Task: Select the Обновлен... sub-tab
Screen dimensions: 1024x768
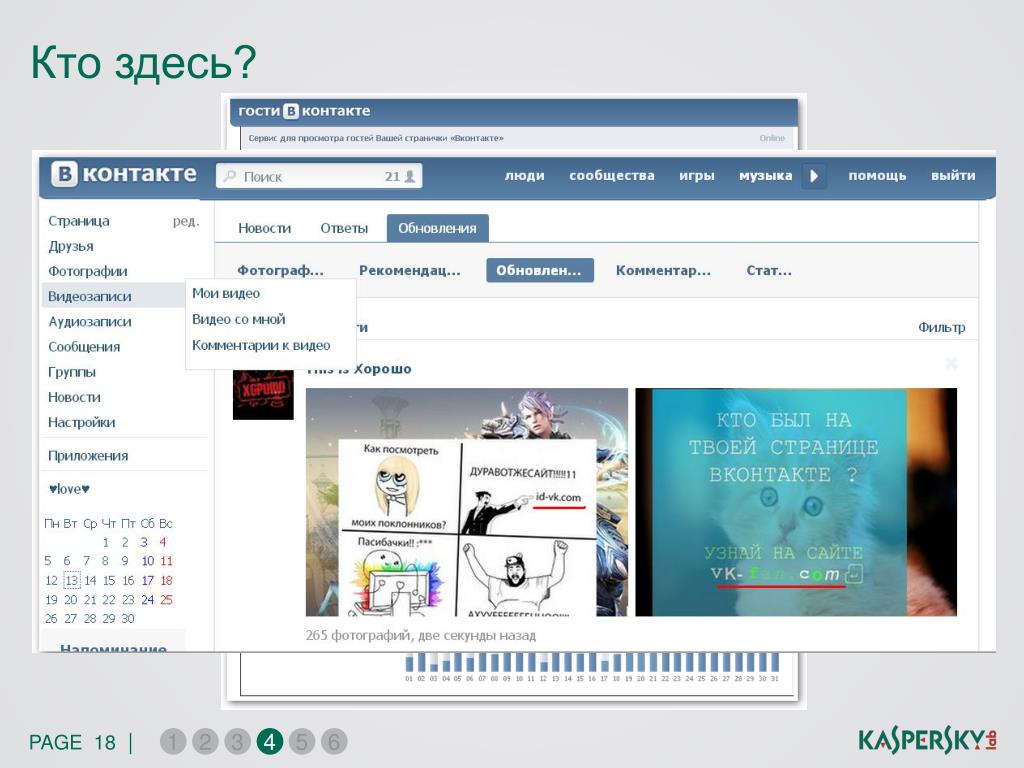Action: pyautogui.click(x=539, y=270)
